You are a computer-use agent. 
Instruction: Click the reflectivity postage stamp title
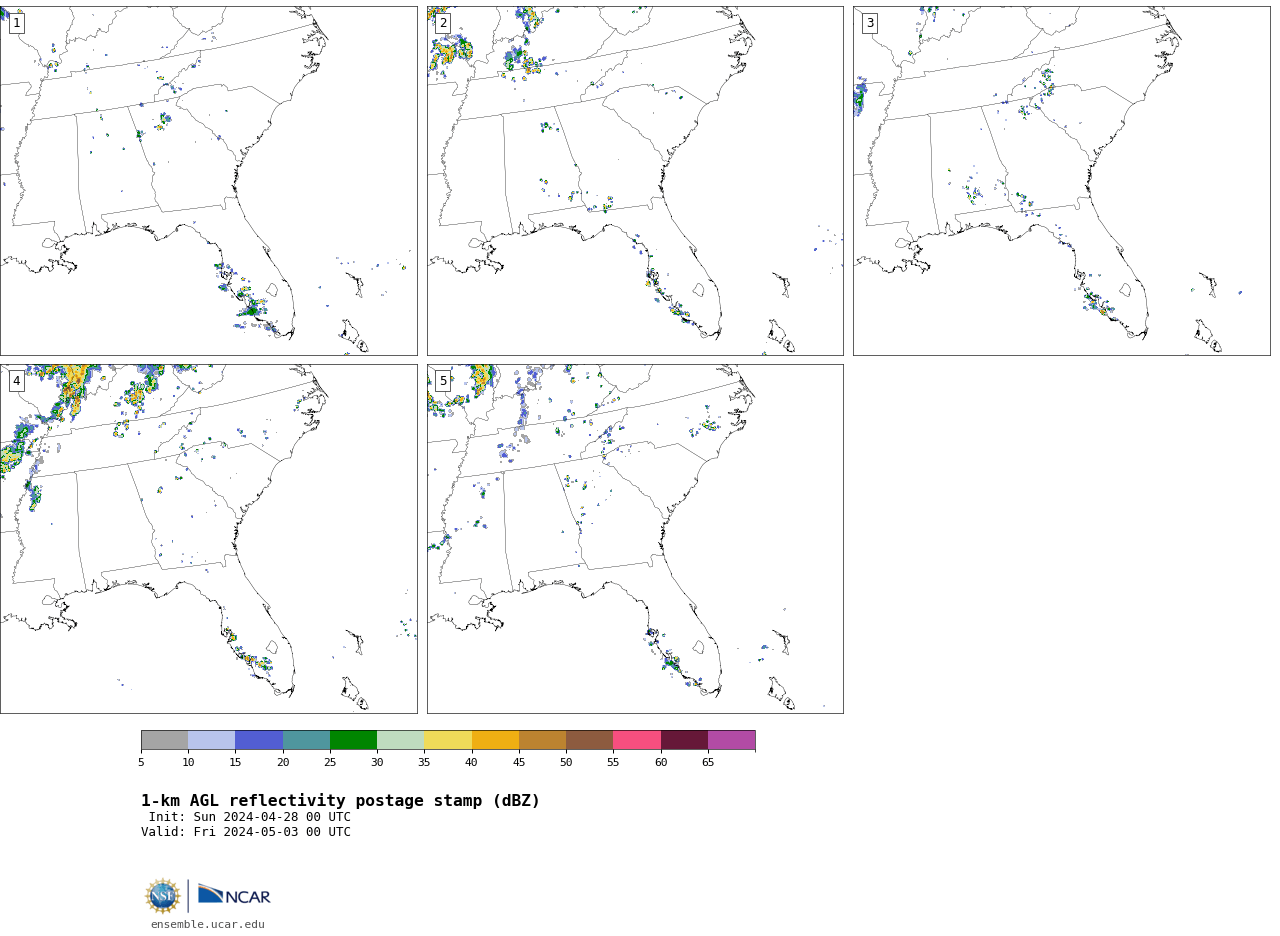coord(340,801)
